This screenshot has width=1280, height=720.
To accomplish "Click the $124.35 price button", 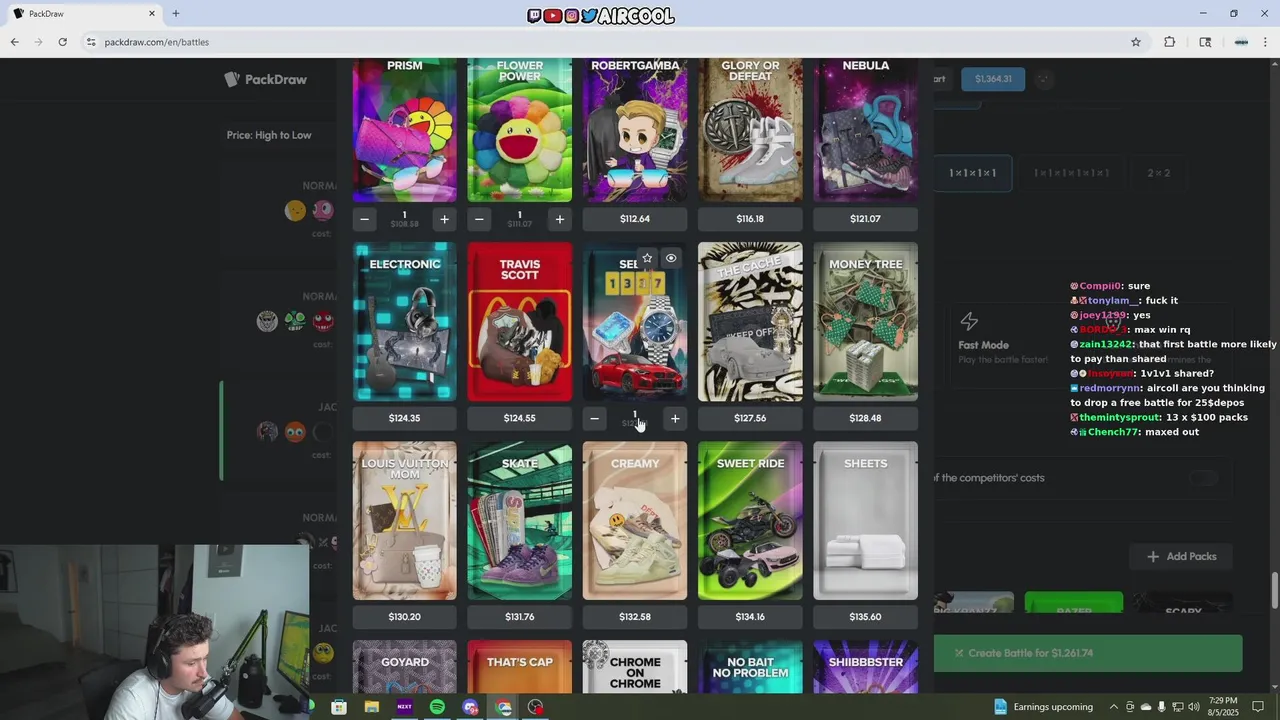I will click(404, 418).
